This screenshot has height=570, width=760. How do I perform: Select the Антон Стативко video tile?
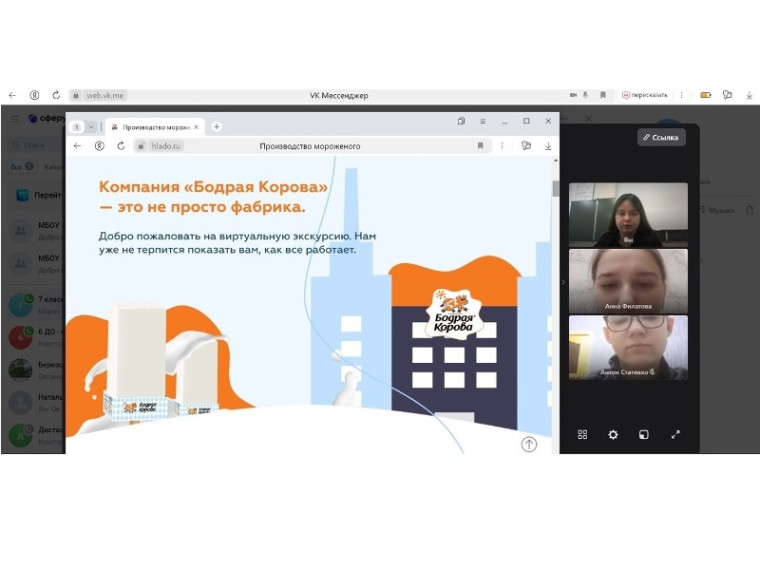(x=628, y=347)
